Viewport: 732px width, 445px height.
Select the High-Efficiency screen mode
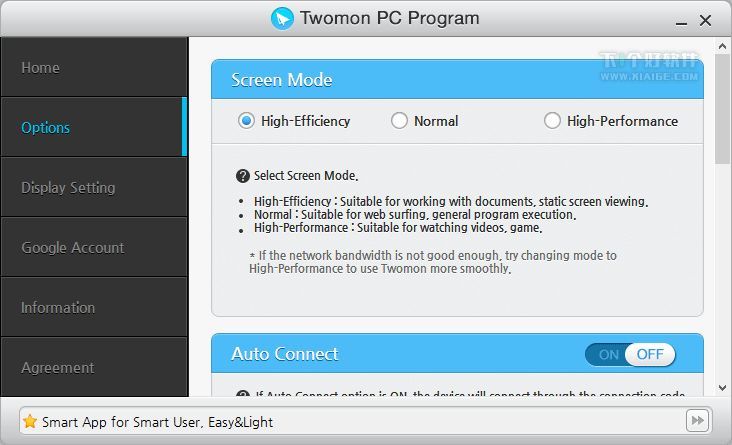[x=246, y=121]
